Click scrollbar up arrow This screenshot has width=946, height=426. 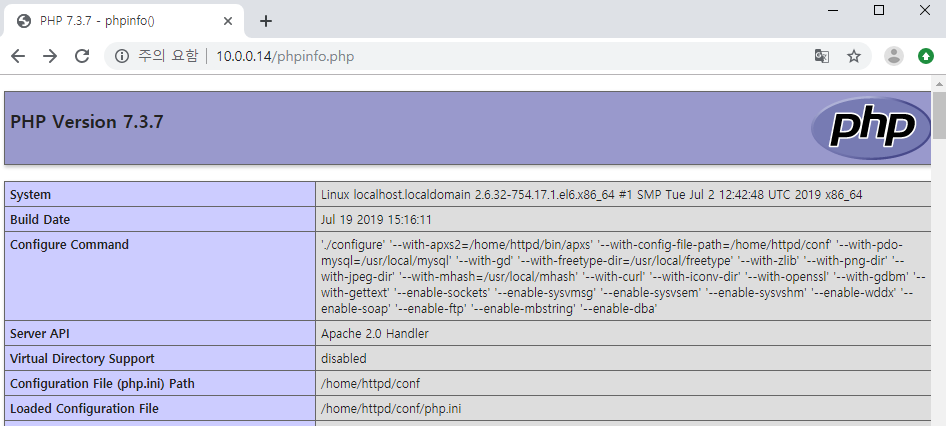coord(939,83)
